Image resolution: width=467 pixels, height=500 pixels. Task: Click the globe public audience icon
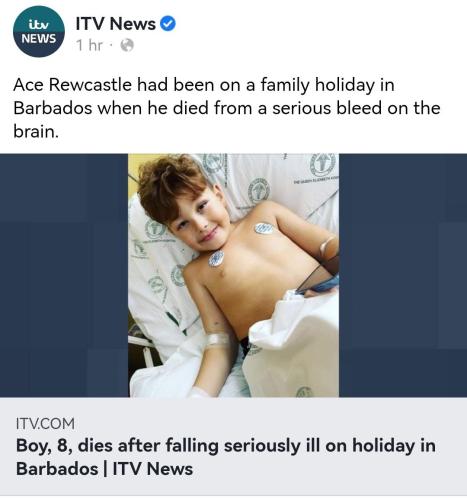click(127, 45)
